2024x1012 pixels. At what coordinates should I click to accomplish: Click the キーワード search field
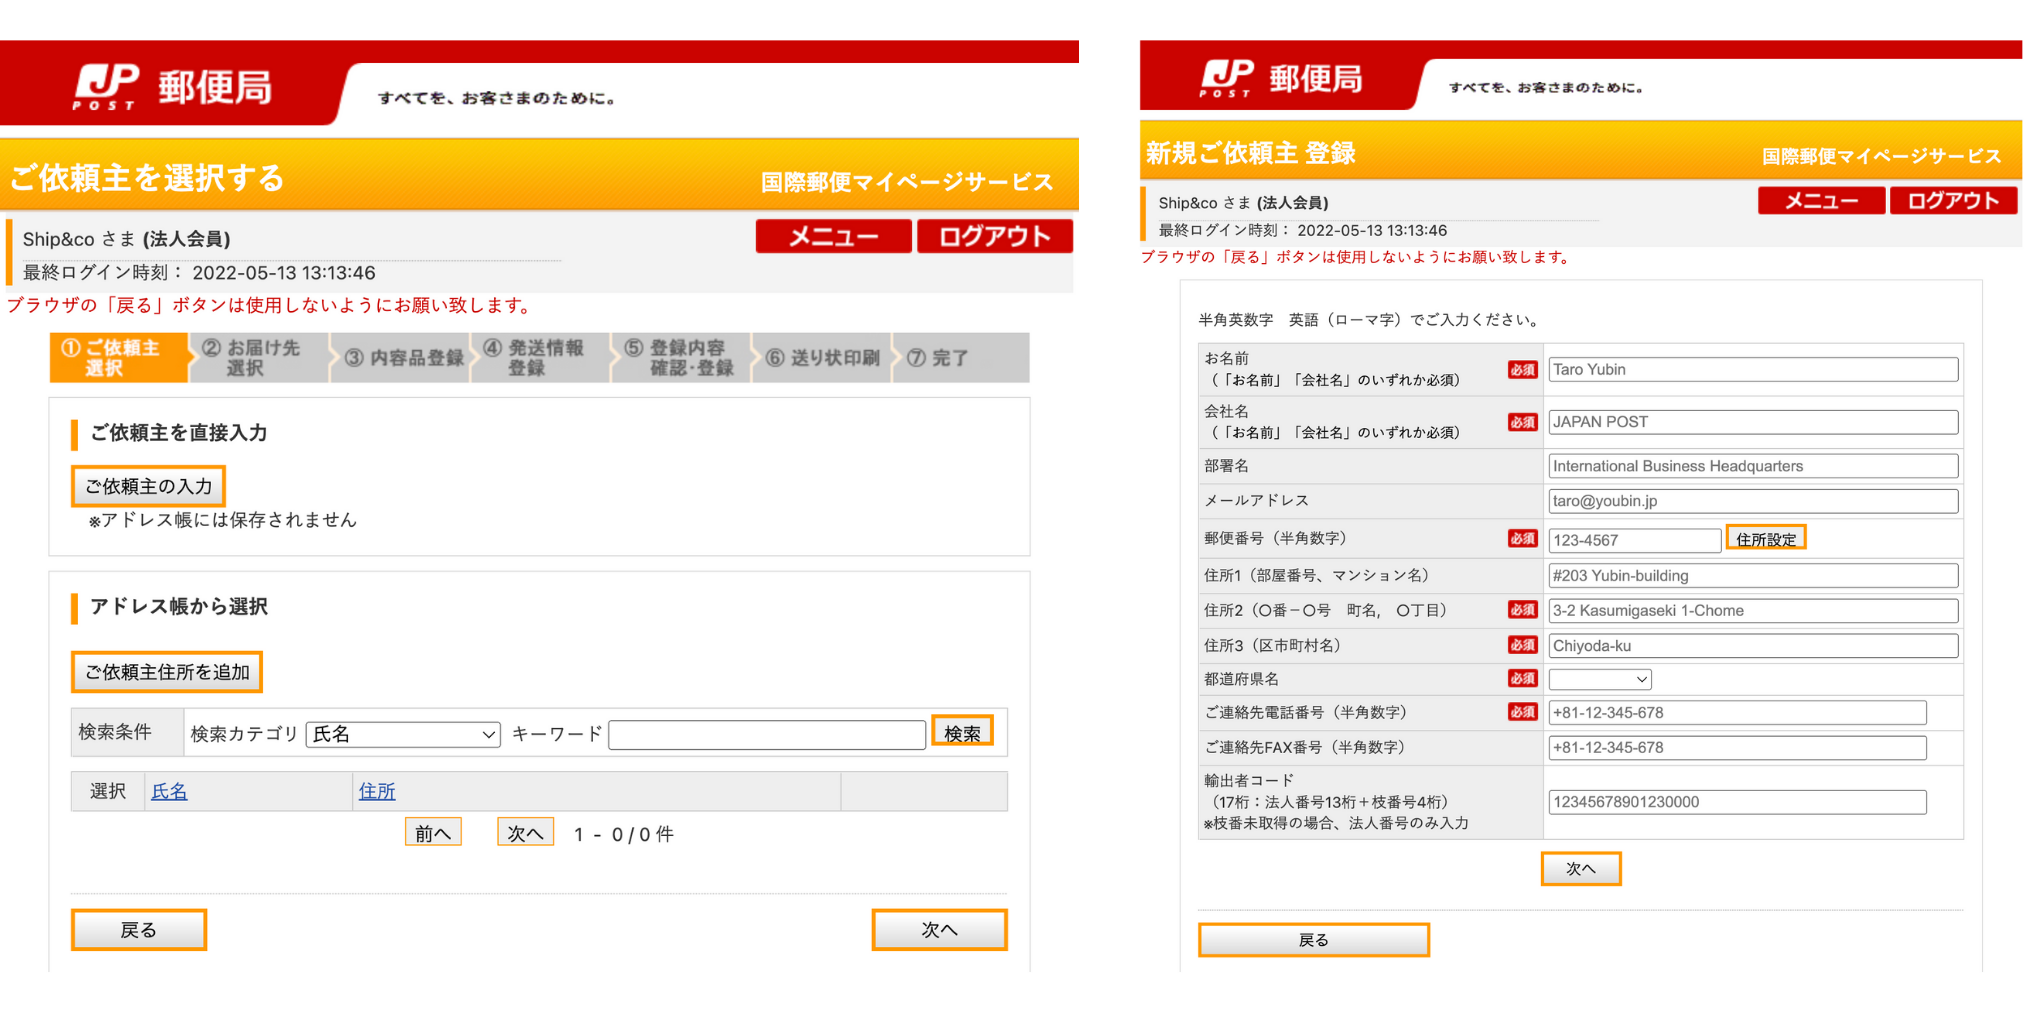(x=767, y=734)
